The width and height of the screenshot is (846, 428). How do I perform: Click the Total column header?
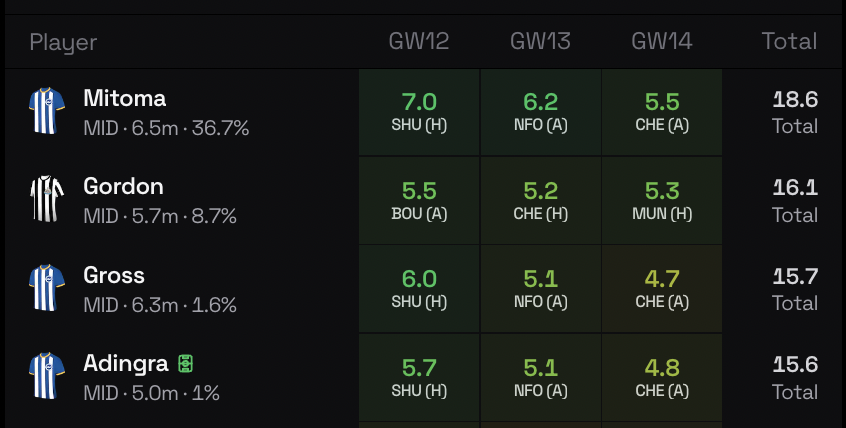point(789,41)
